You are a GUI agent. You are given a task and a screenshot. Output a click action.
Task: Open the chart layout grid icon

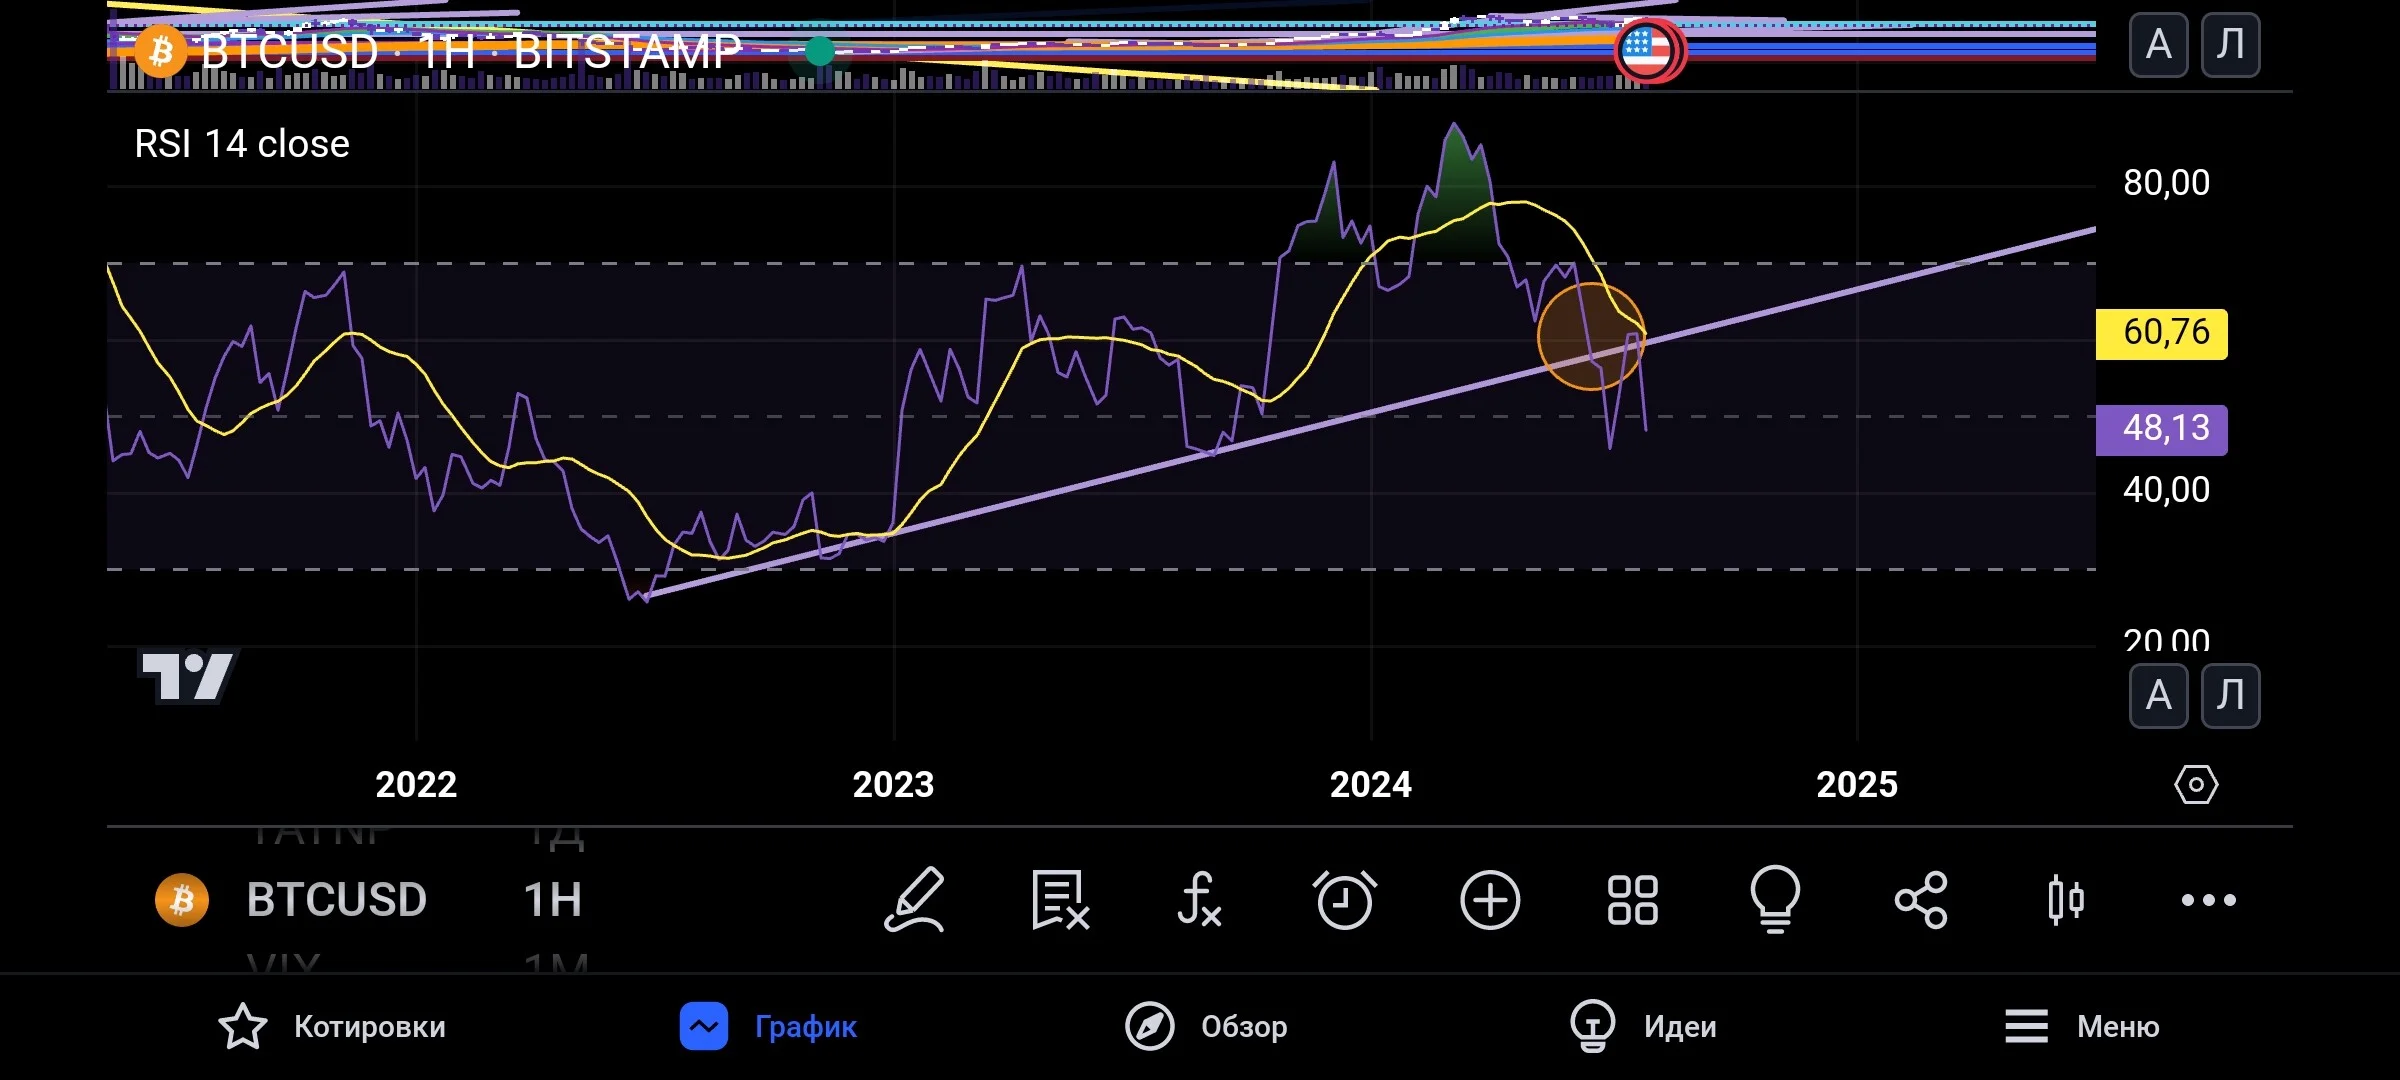coord(1633,900)
